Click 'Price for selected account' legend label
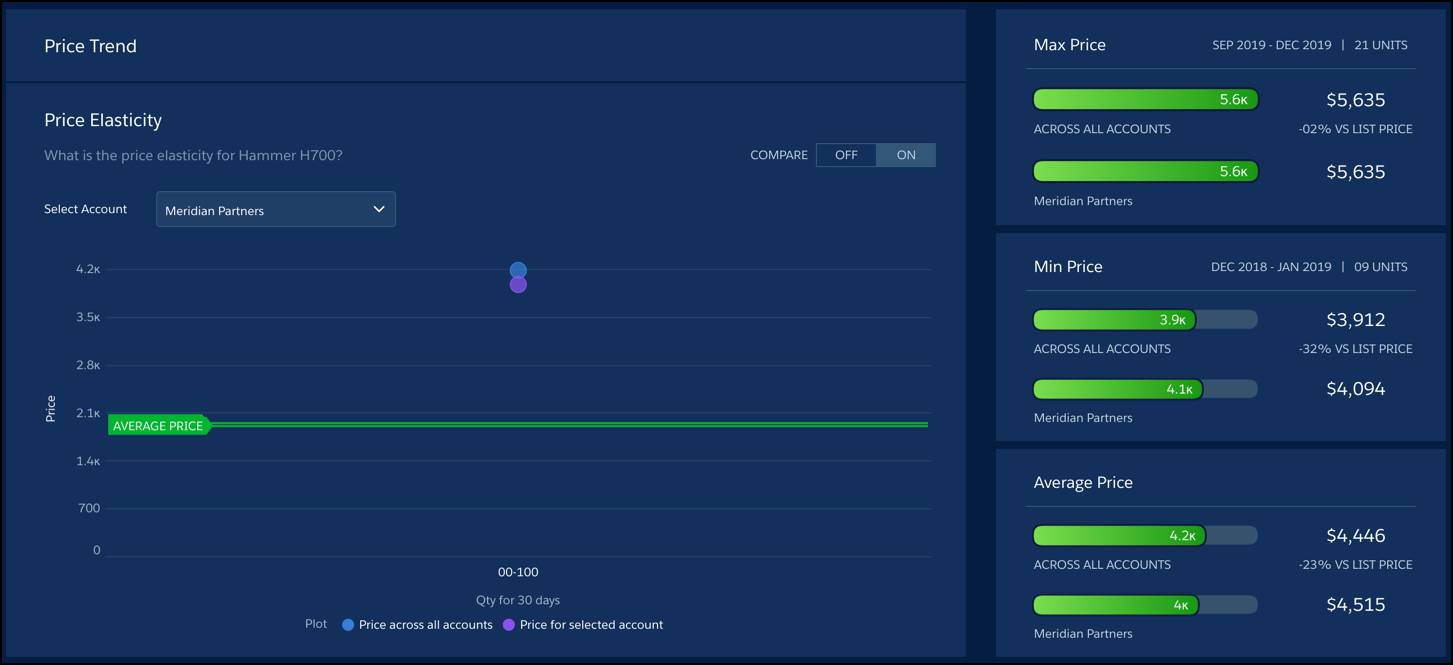Image resolution: width=1453 pixels, height=665 pixels. click(x=591, y=625)
